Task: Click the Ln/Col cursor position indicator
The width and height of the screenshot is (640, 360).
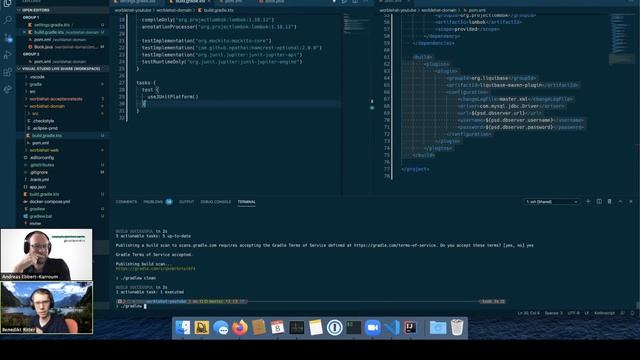Action: 529,313
